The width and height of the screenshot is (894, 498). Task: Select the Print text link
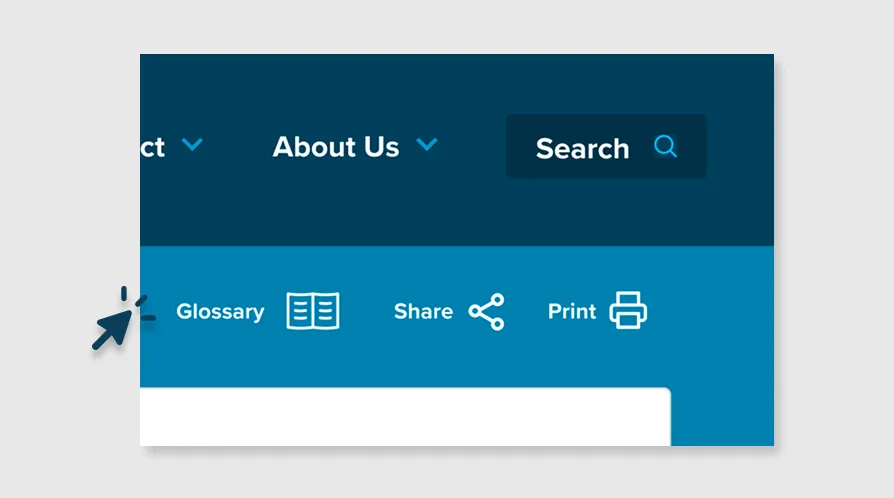pos(571,311)
